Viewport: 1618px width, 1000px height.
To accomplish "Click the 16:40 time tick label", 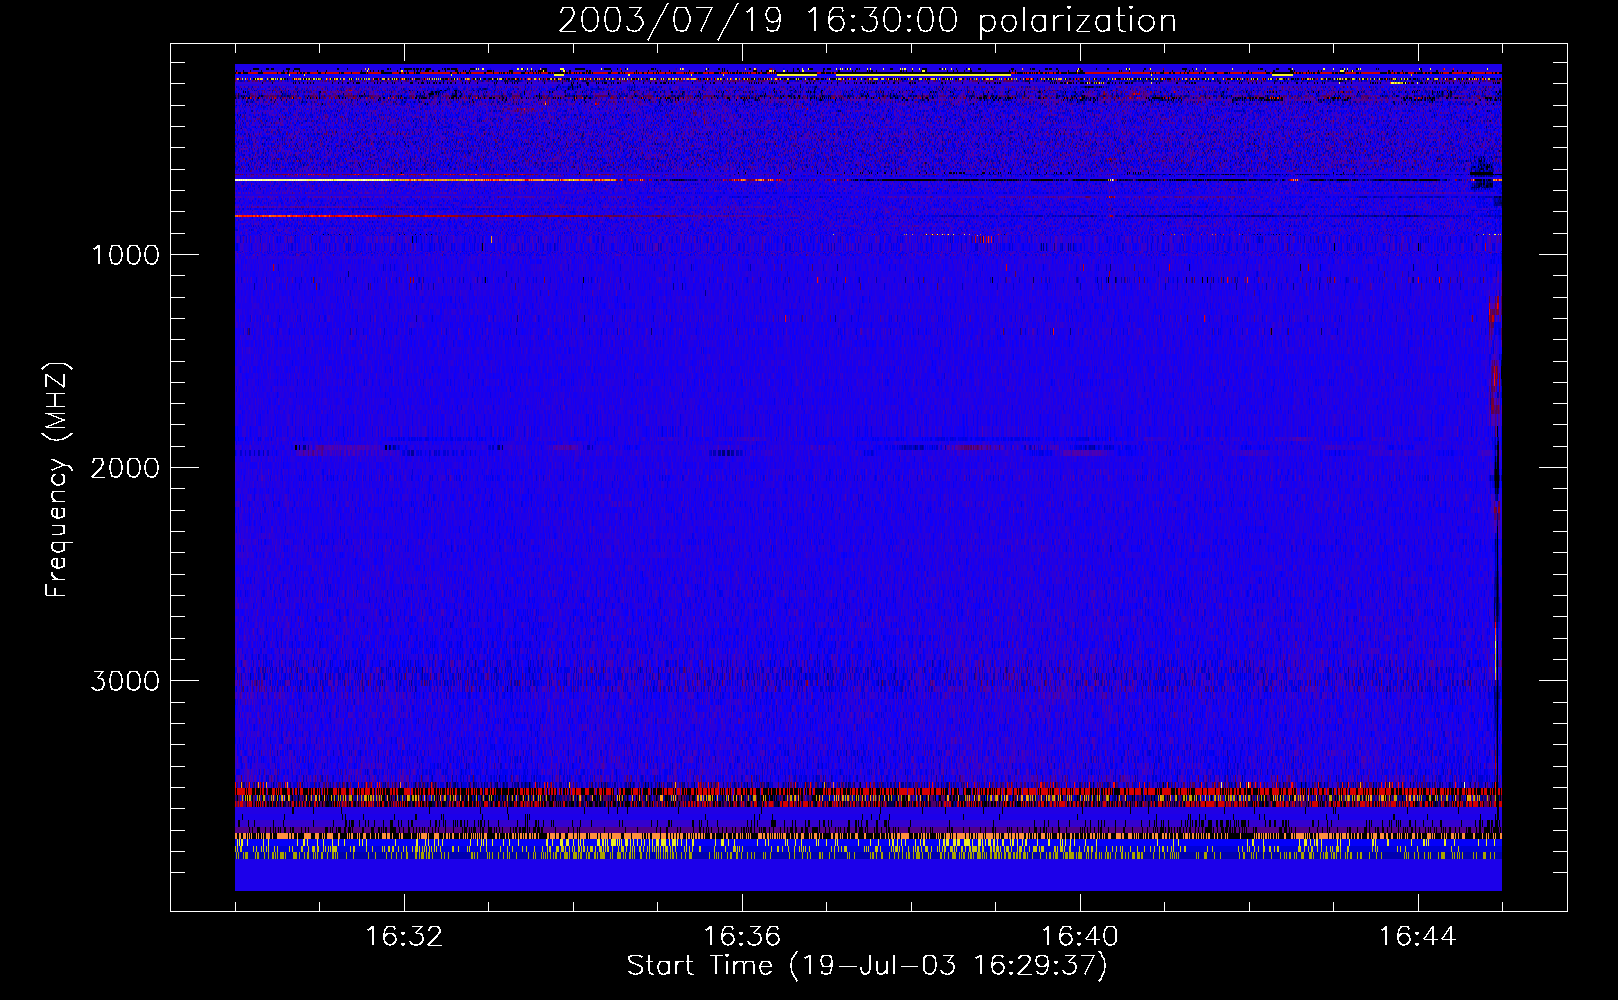I will tap(1080, 937).
